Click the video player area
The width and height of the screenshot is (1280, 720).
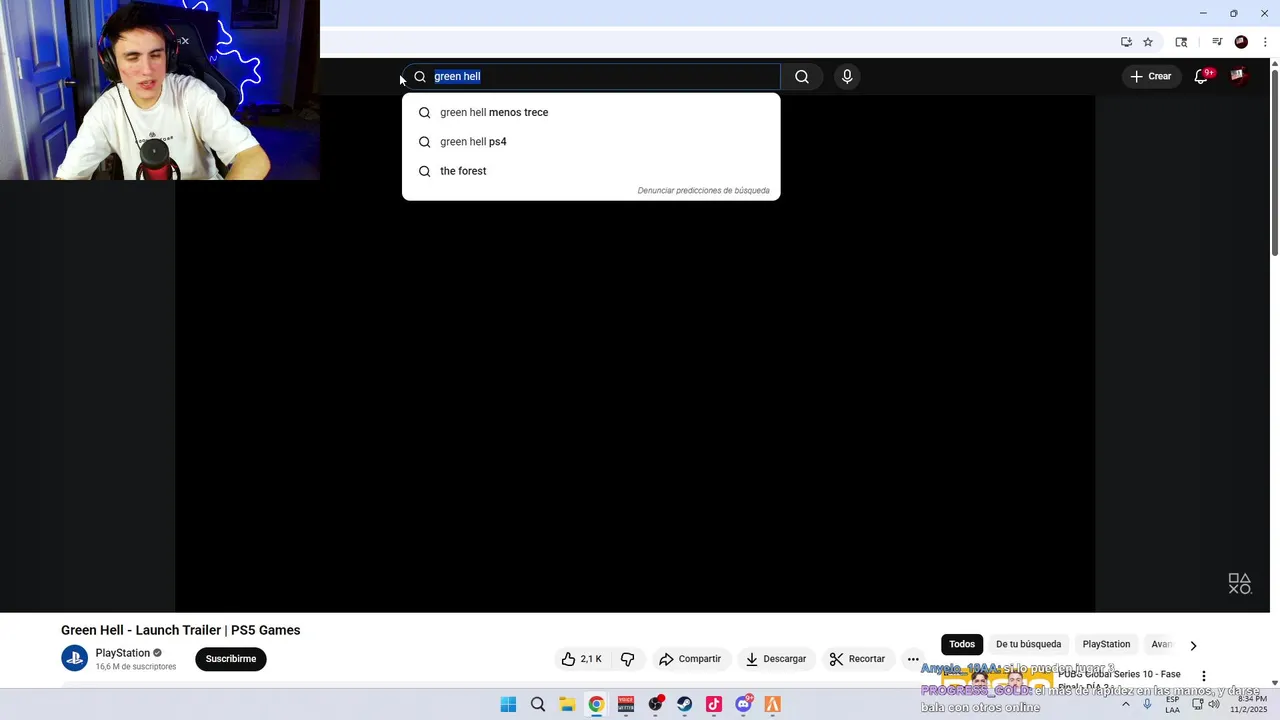635,355
